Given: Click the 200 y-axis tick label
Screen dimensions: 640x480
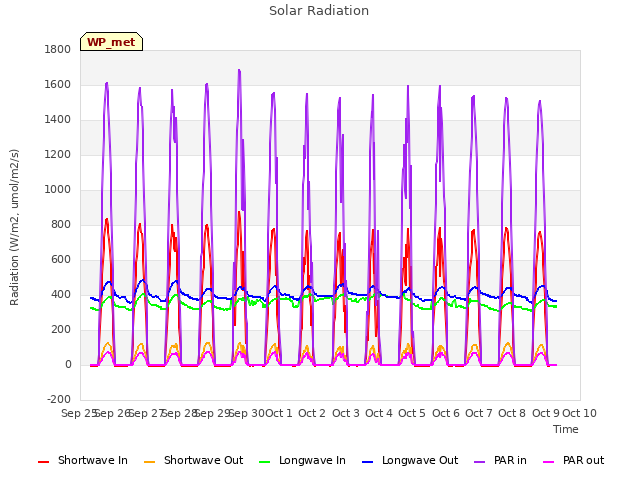Looking at the screenshot, I should pyautogui.click(x=61, y=329).
